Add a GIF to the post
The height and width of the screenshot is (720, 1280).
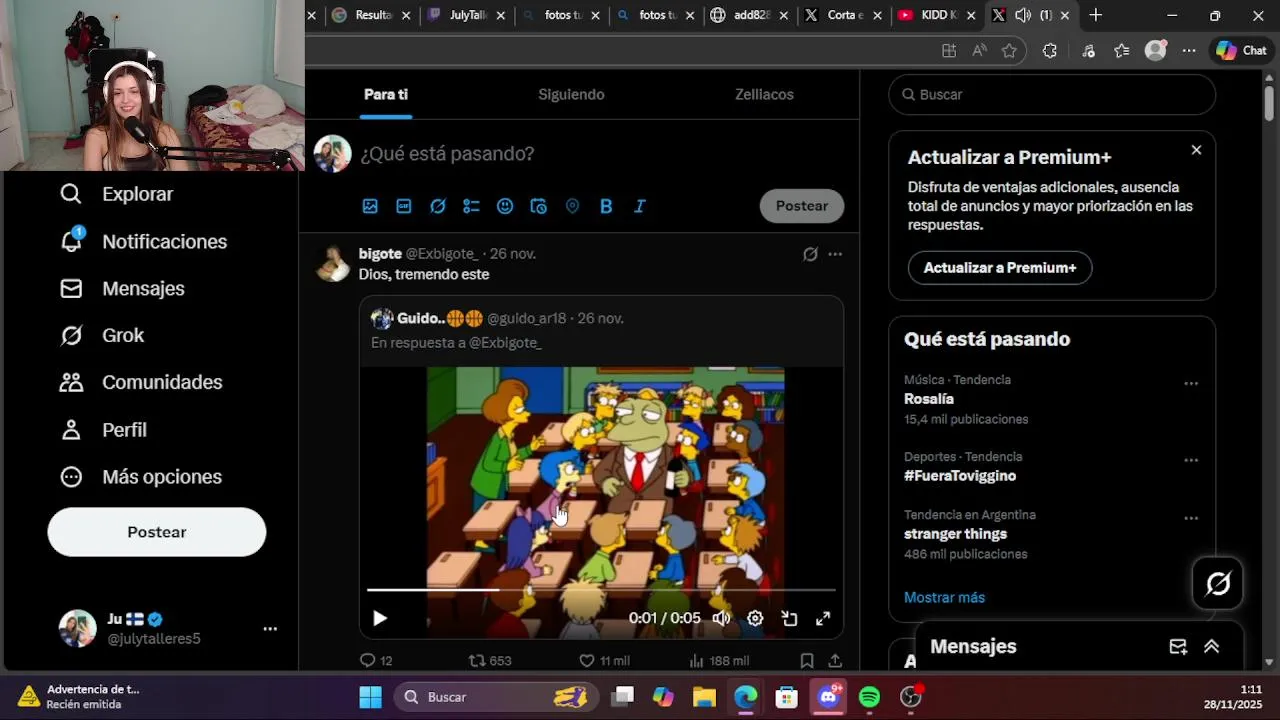(404, 206)
